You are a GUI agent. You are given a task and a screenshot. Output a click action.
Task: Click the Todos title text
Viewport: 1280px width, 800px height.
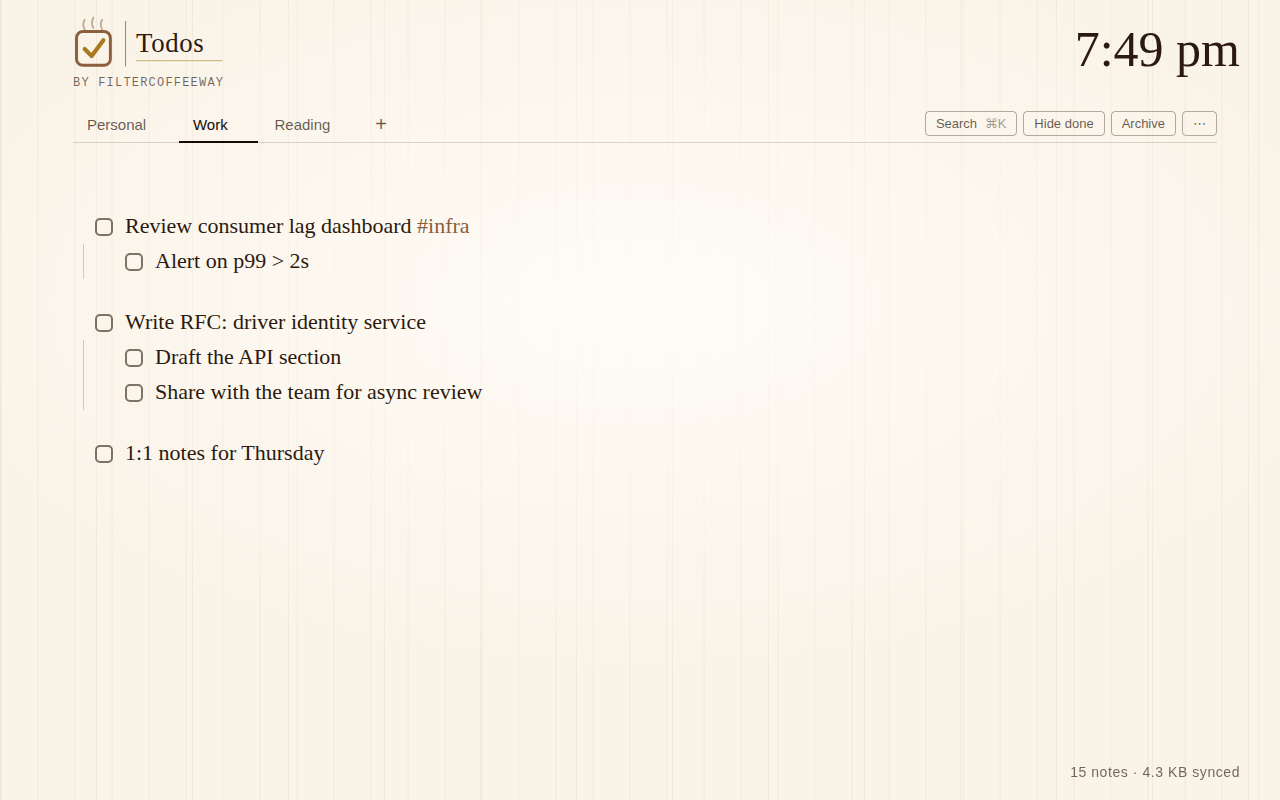(x=170, y=43)
